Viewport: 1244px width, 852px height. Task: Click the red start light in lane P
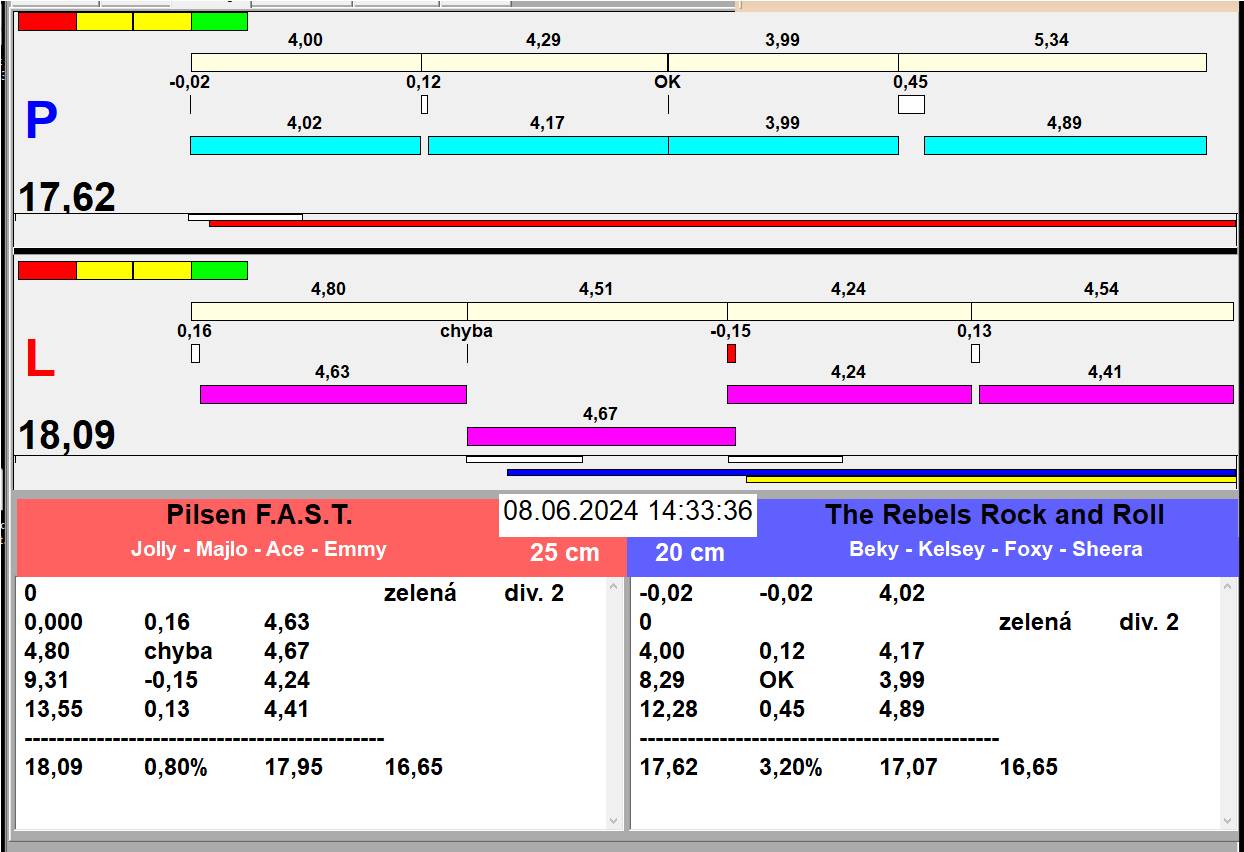coord(47,21)
